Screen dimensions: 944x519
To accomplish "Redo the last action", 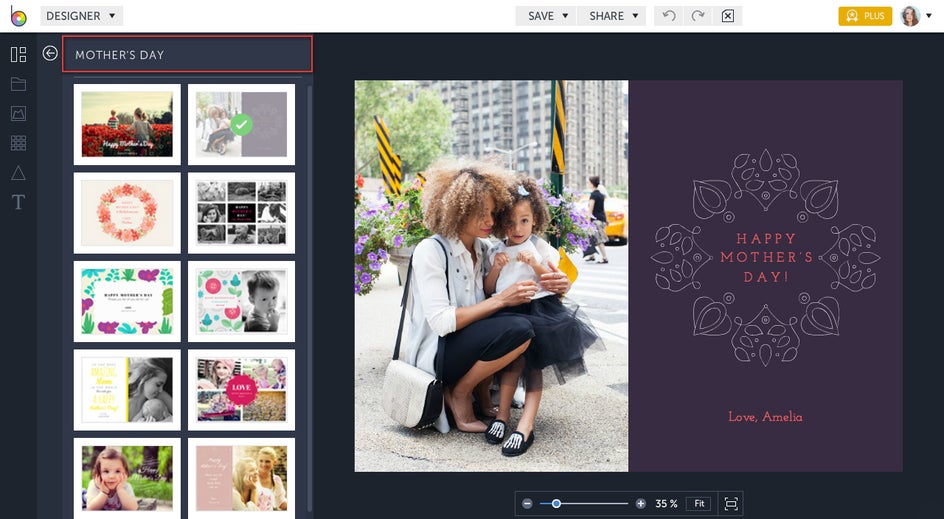I will [x=698, y=16].
